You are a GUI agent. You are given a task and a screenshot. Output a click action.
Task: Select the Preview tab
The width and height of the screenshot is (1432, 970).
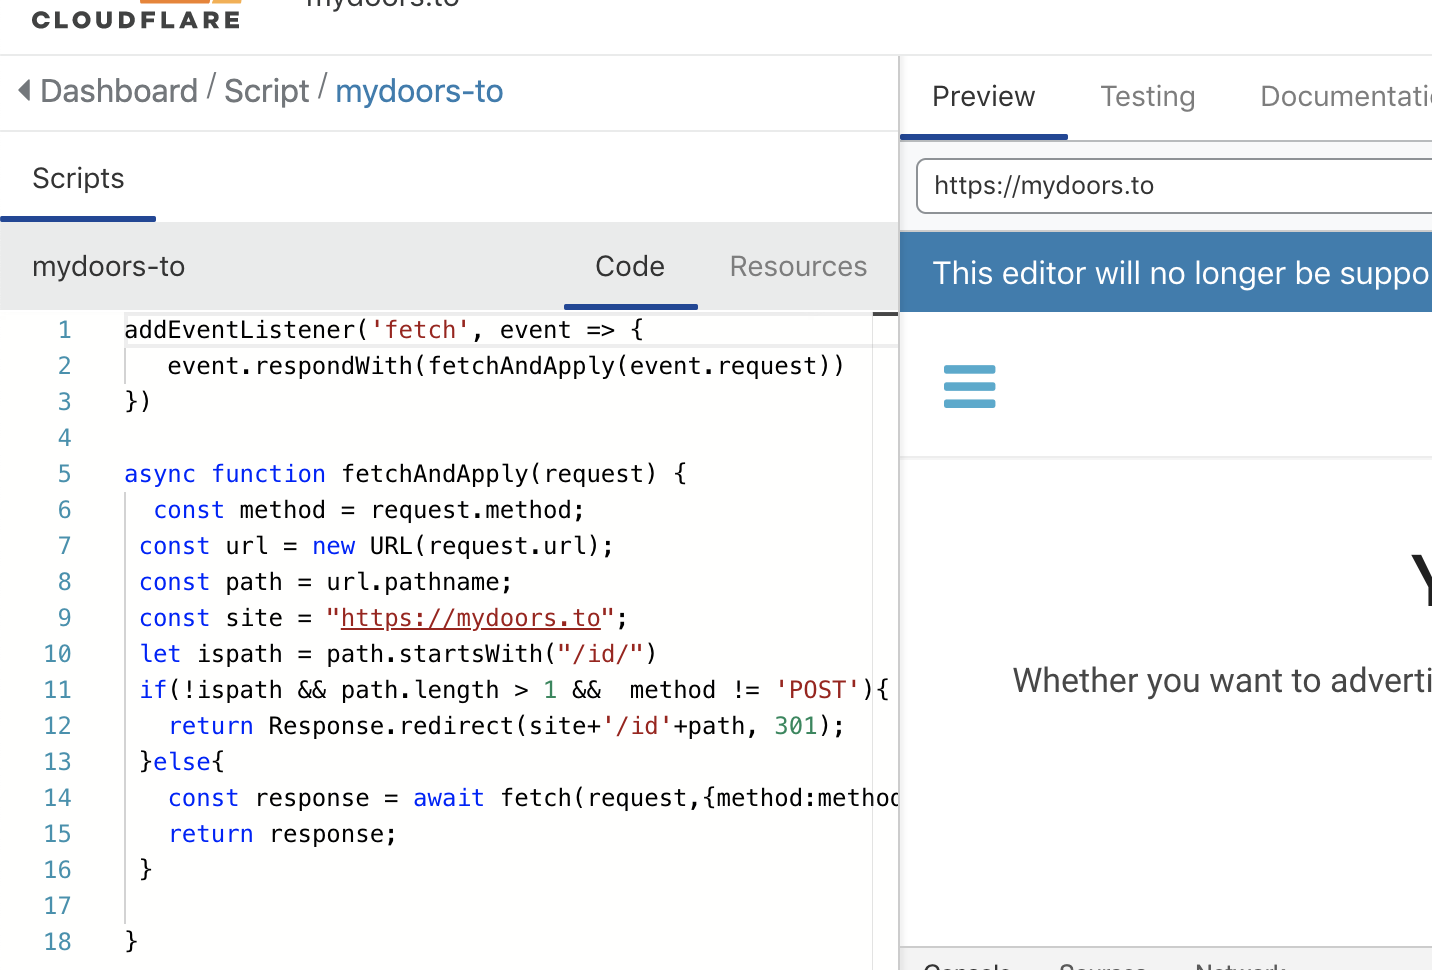pos(983,97)
